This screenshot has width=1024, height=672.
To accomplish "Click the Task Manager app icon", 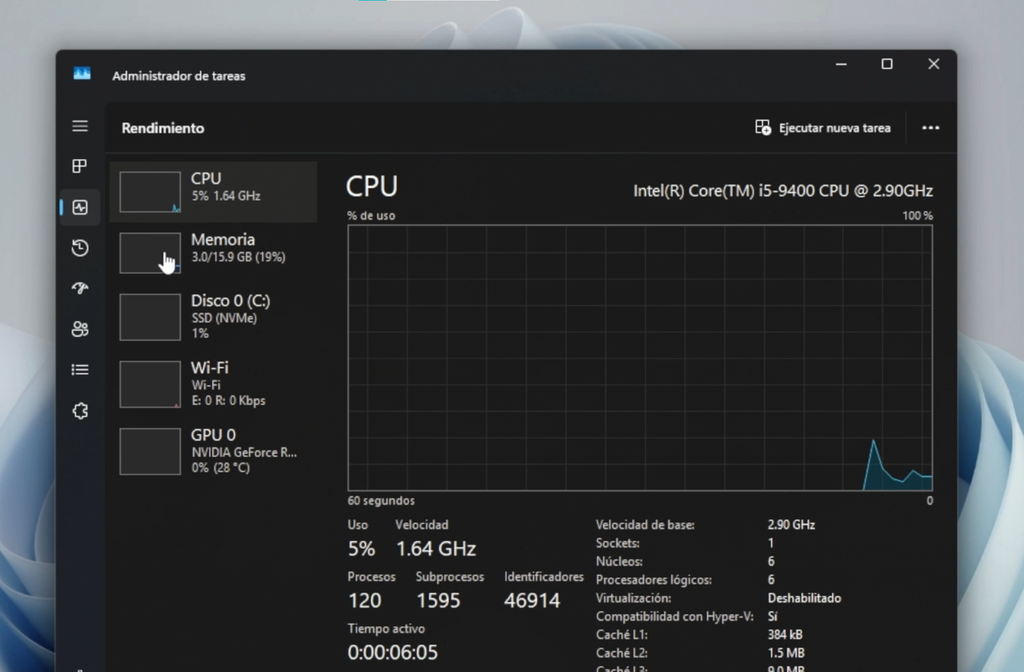I will (82, 74).
